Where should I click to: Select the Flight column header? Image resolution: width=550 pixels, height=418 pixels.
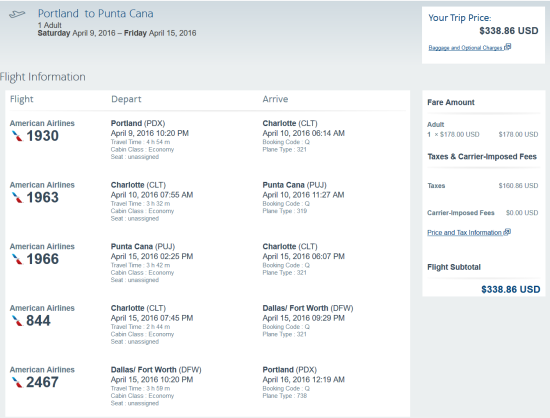click(22, 99)
